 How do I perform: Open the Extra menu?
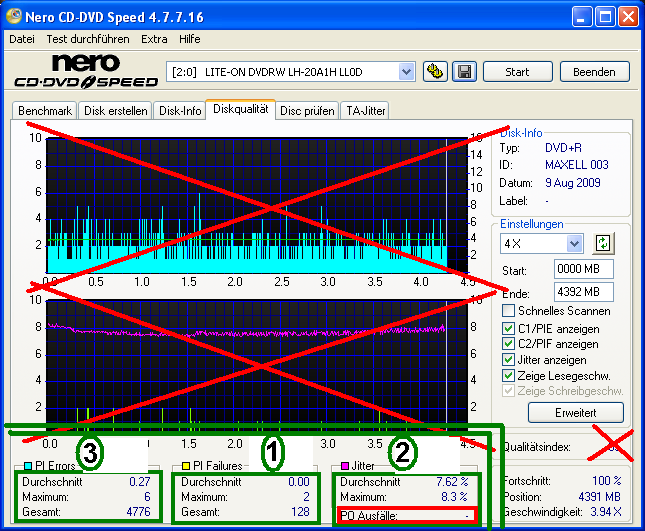click(x=154, y=39)
